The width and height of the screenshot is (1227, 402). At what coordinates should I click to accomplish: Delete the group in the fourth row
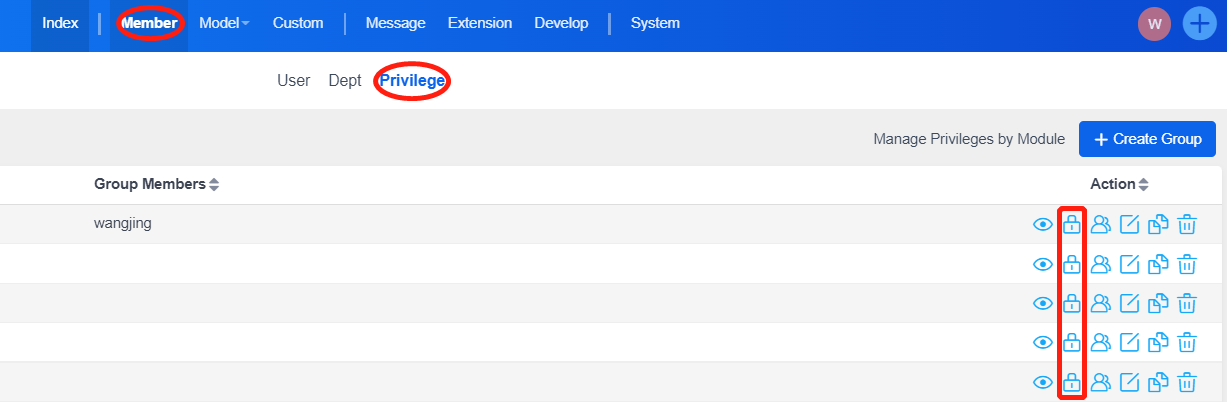pyautogui.click(x=1187, y=342)
